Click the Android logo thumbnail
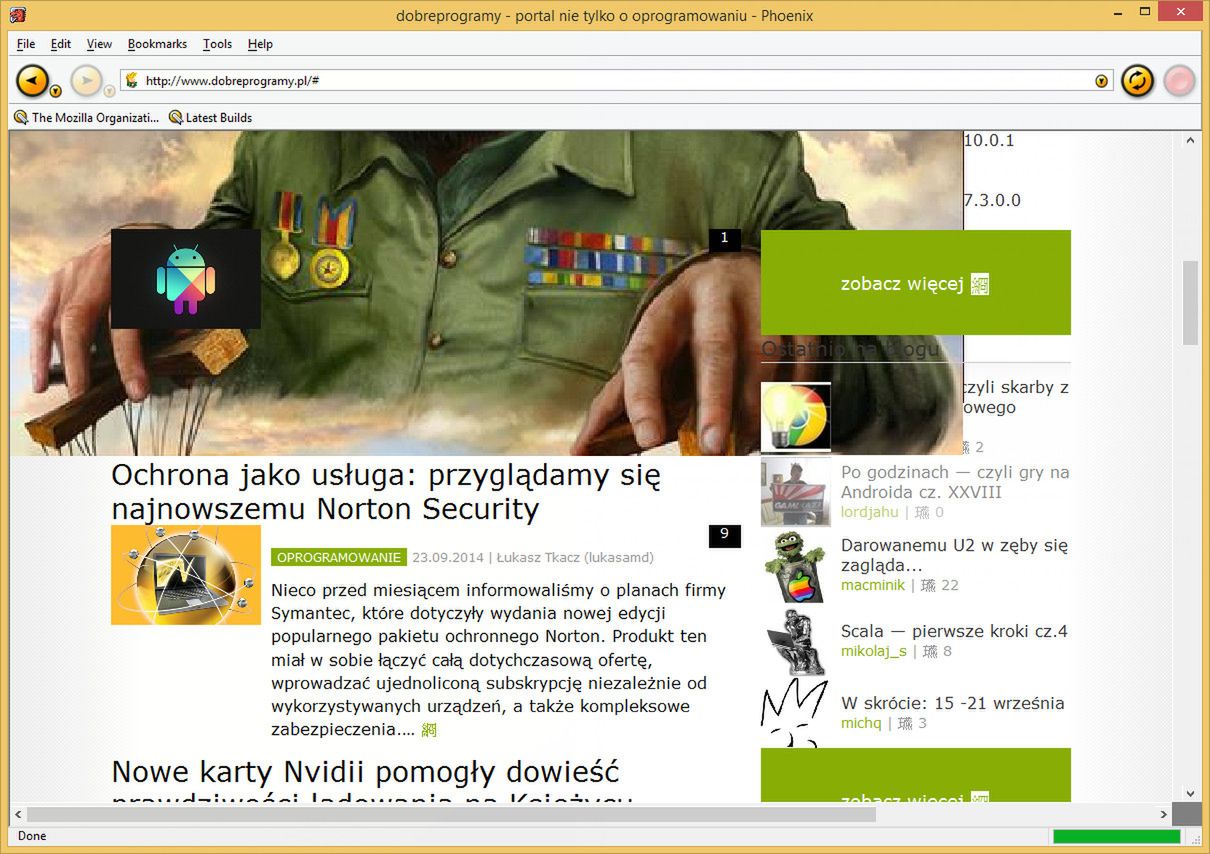The width and height of the screenshot is (1210, 854). point(186,279)
